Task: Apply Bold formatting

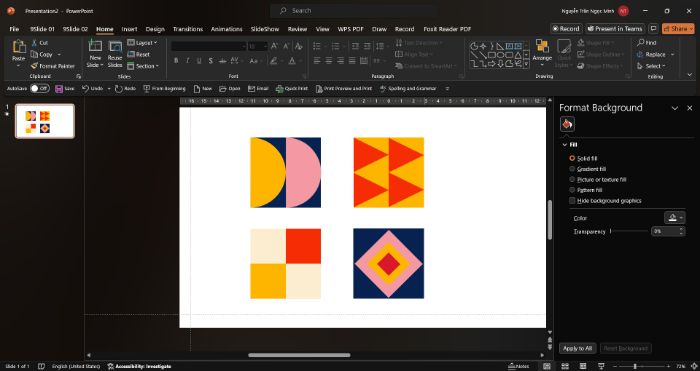Action: click(x=176, y=61)
